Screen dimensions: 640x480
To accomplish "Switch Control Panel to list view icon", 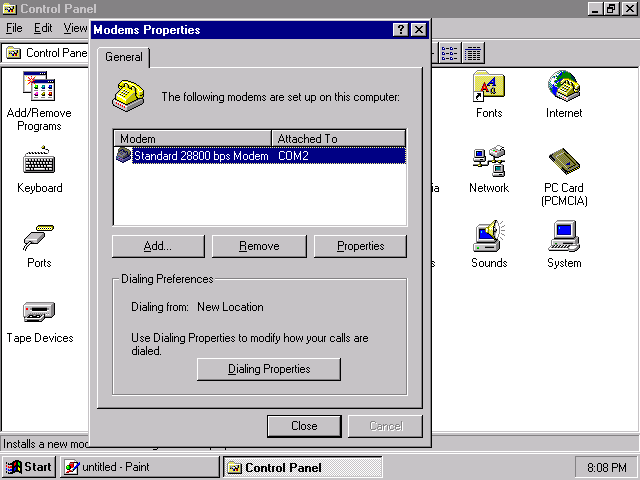I will click(x=449, y=53).
